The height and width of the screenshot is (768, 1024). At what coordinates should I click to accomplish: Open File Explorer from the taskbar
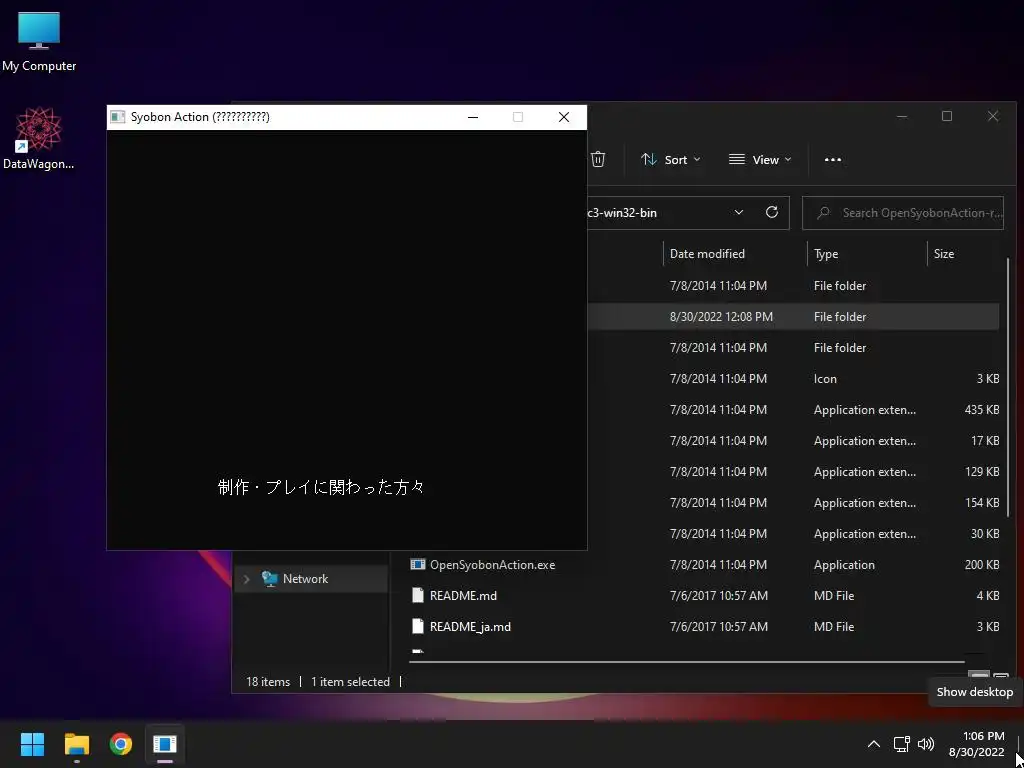(x=76, y=744)
